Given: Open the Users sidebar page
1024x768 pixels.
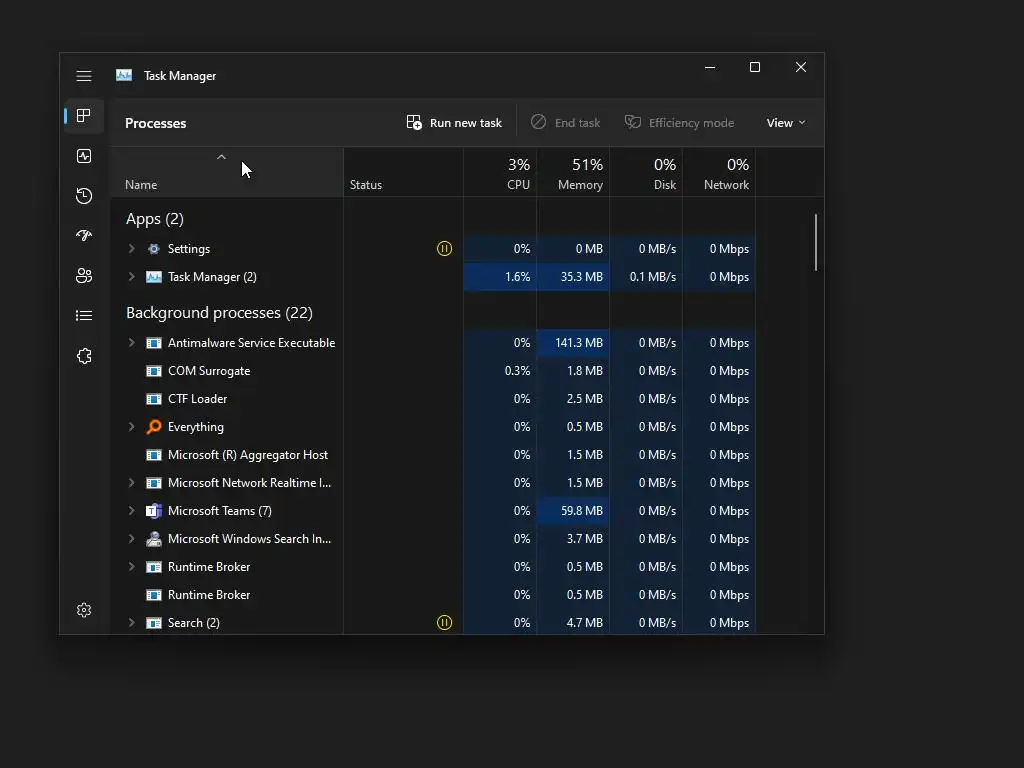Looking at the screenshot, I should pos(84,276).
